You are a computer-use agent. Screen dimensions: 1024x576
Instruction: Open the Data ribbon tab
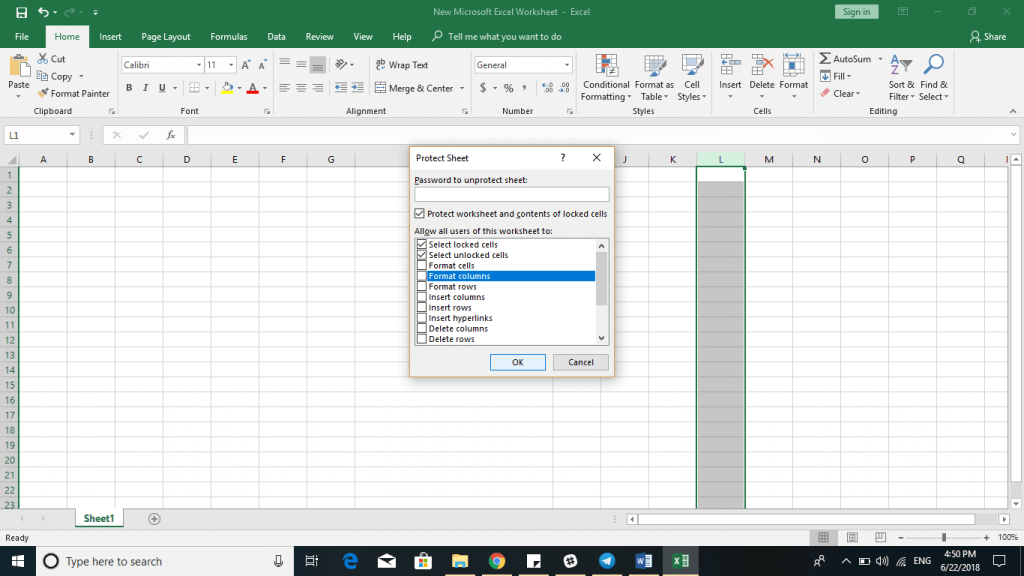[x=277, y=36]
